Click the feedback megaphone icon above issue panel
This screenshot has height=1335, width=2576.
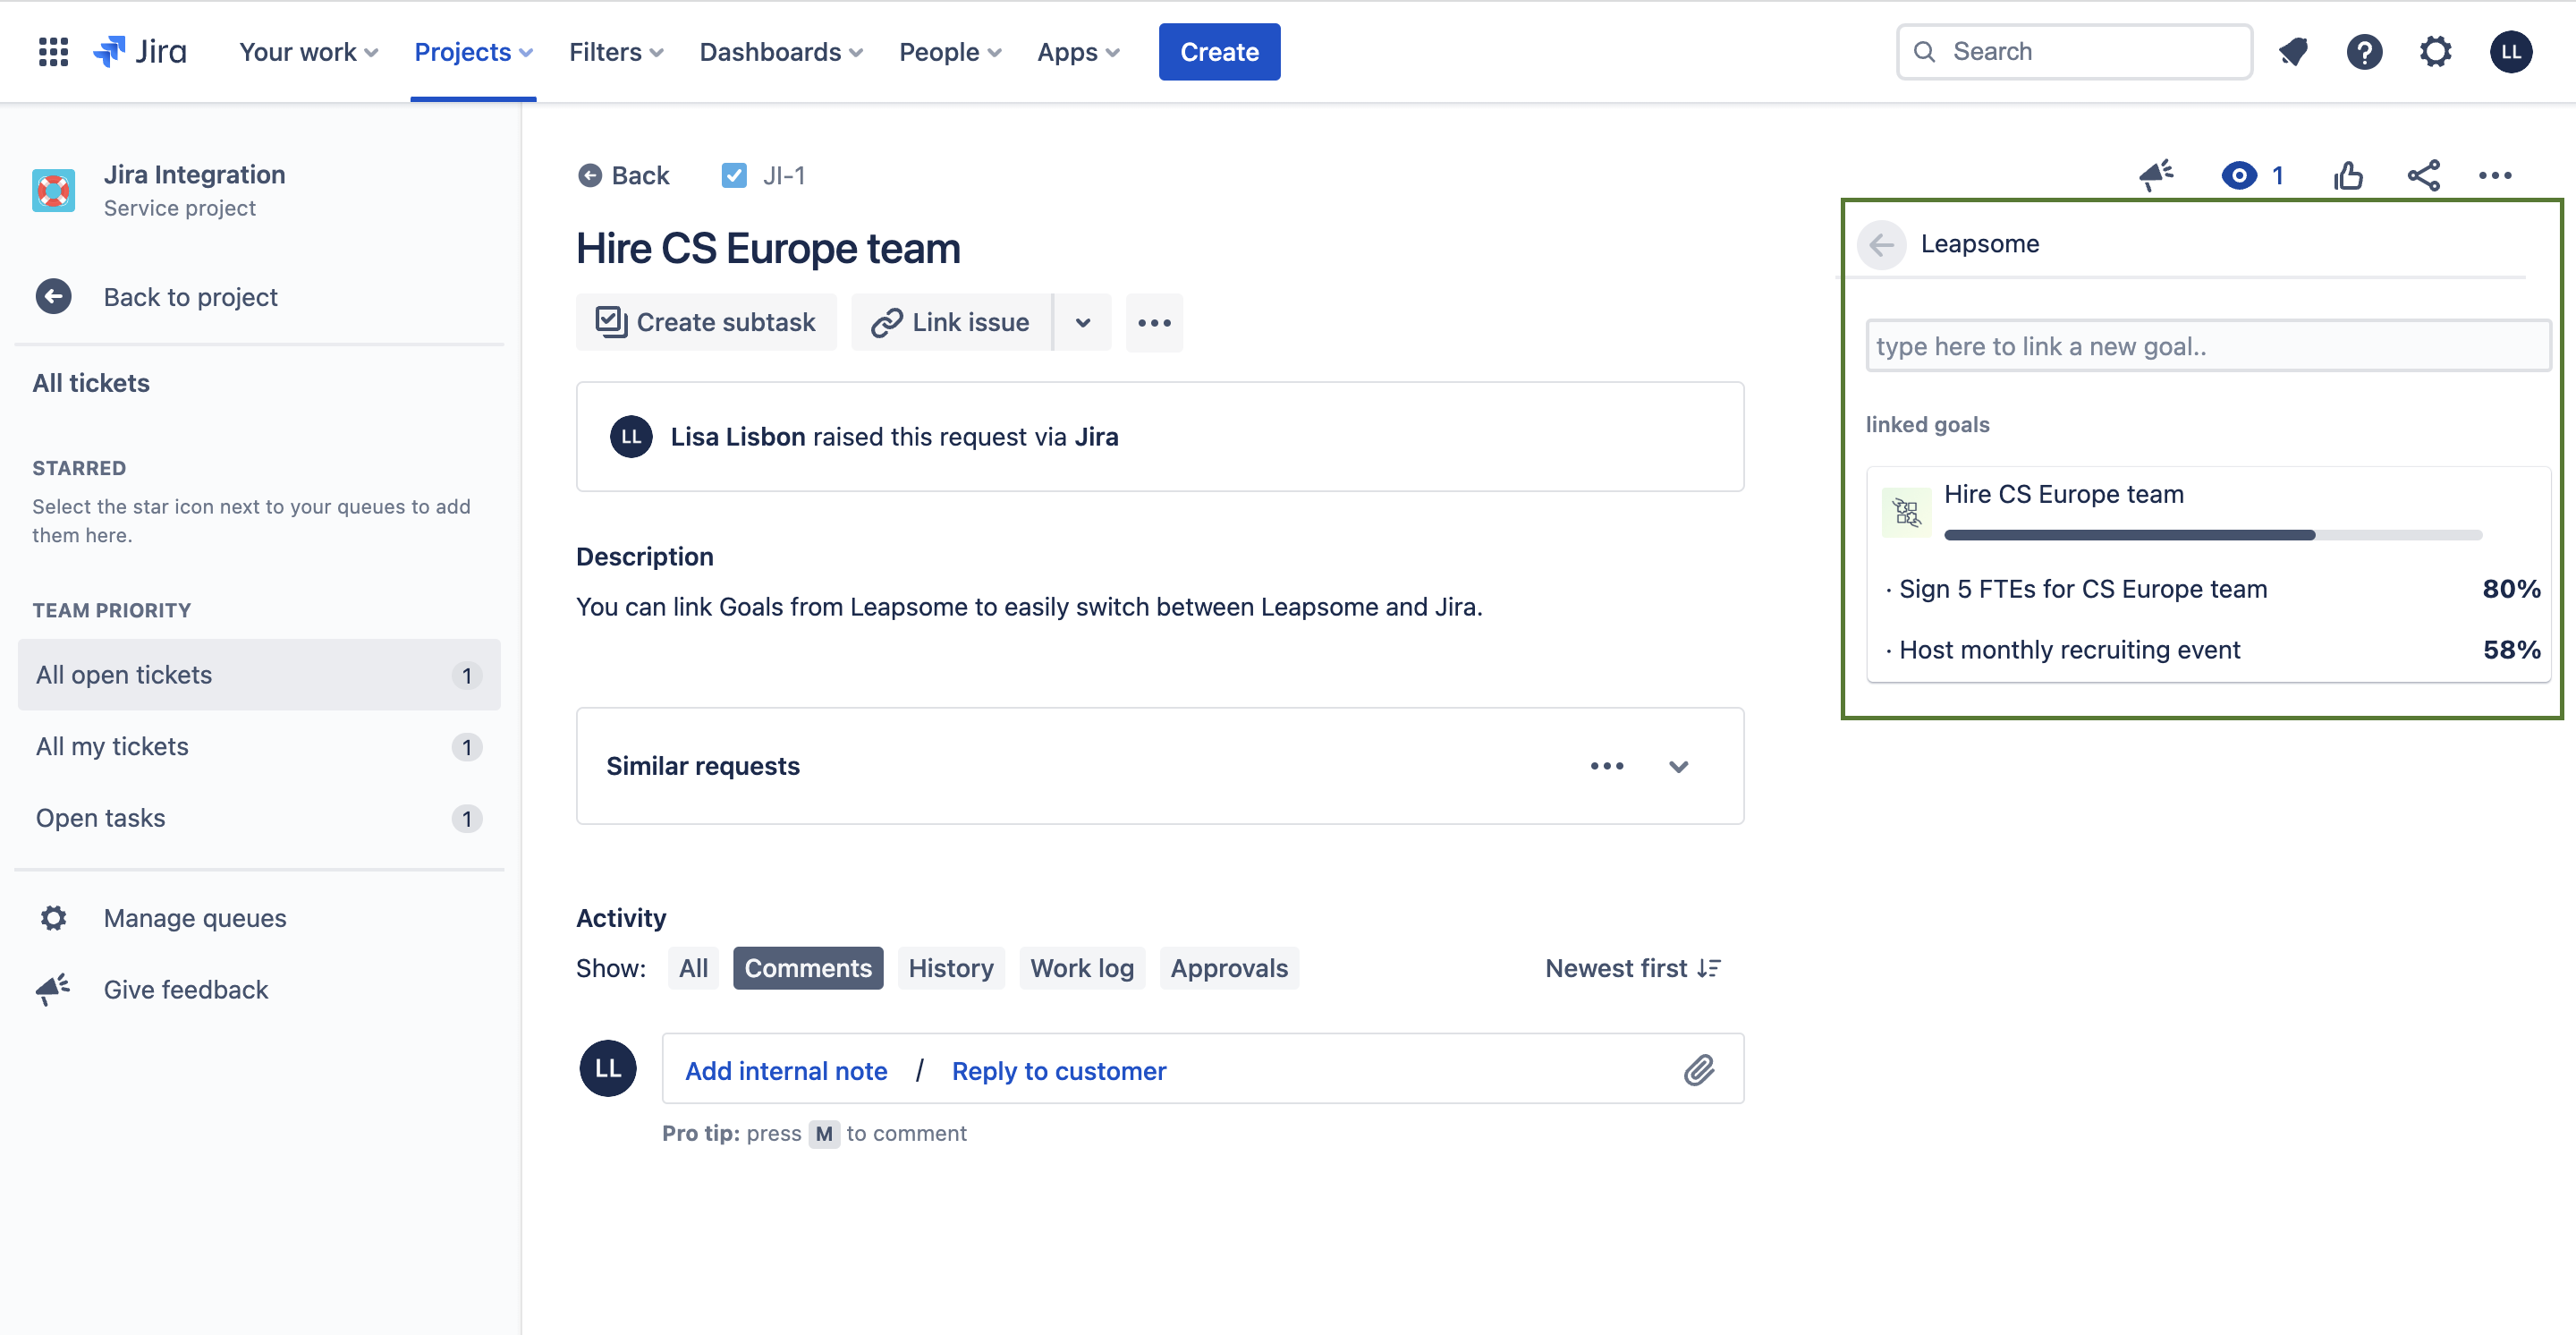[2157, 176]
